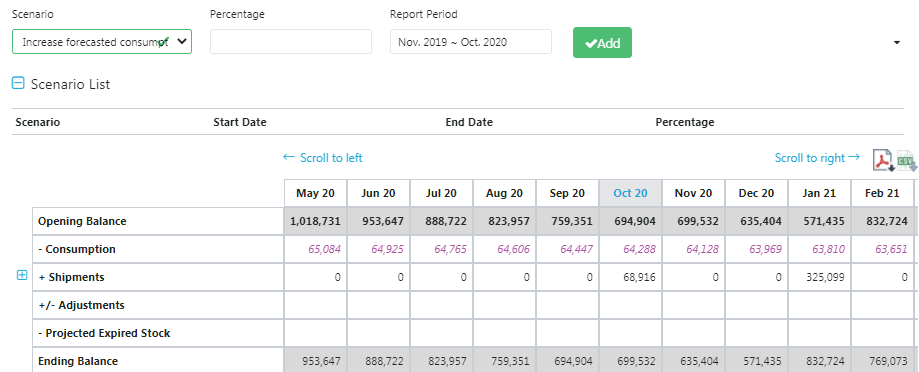Image resolution: width=919 pixels, height=372 pixels.
Task: Select the May 20 column header
Action: 315,193
